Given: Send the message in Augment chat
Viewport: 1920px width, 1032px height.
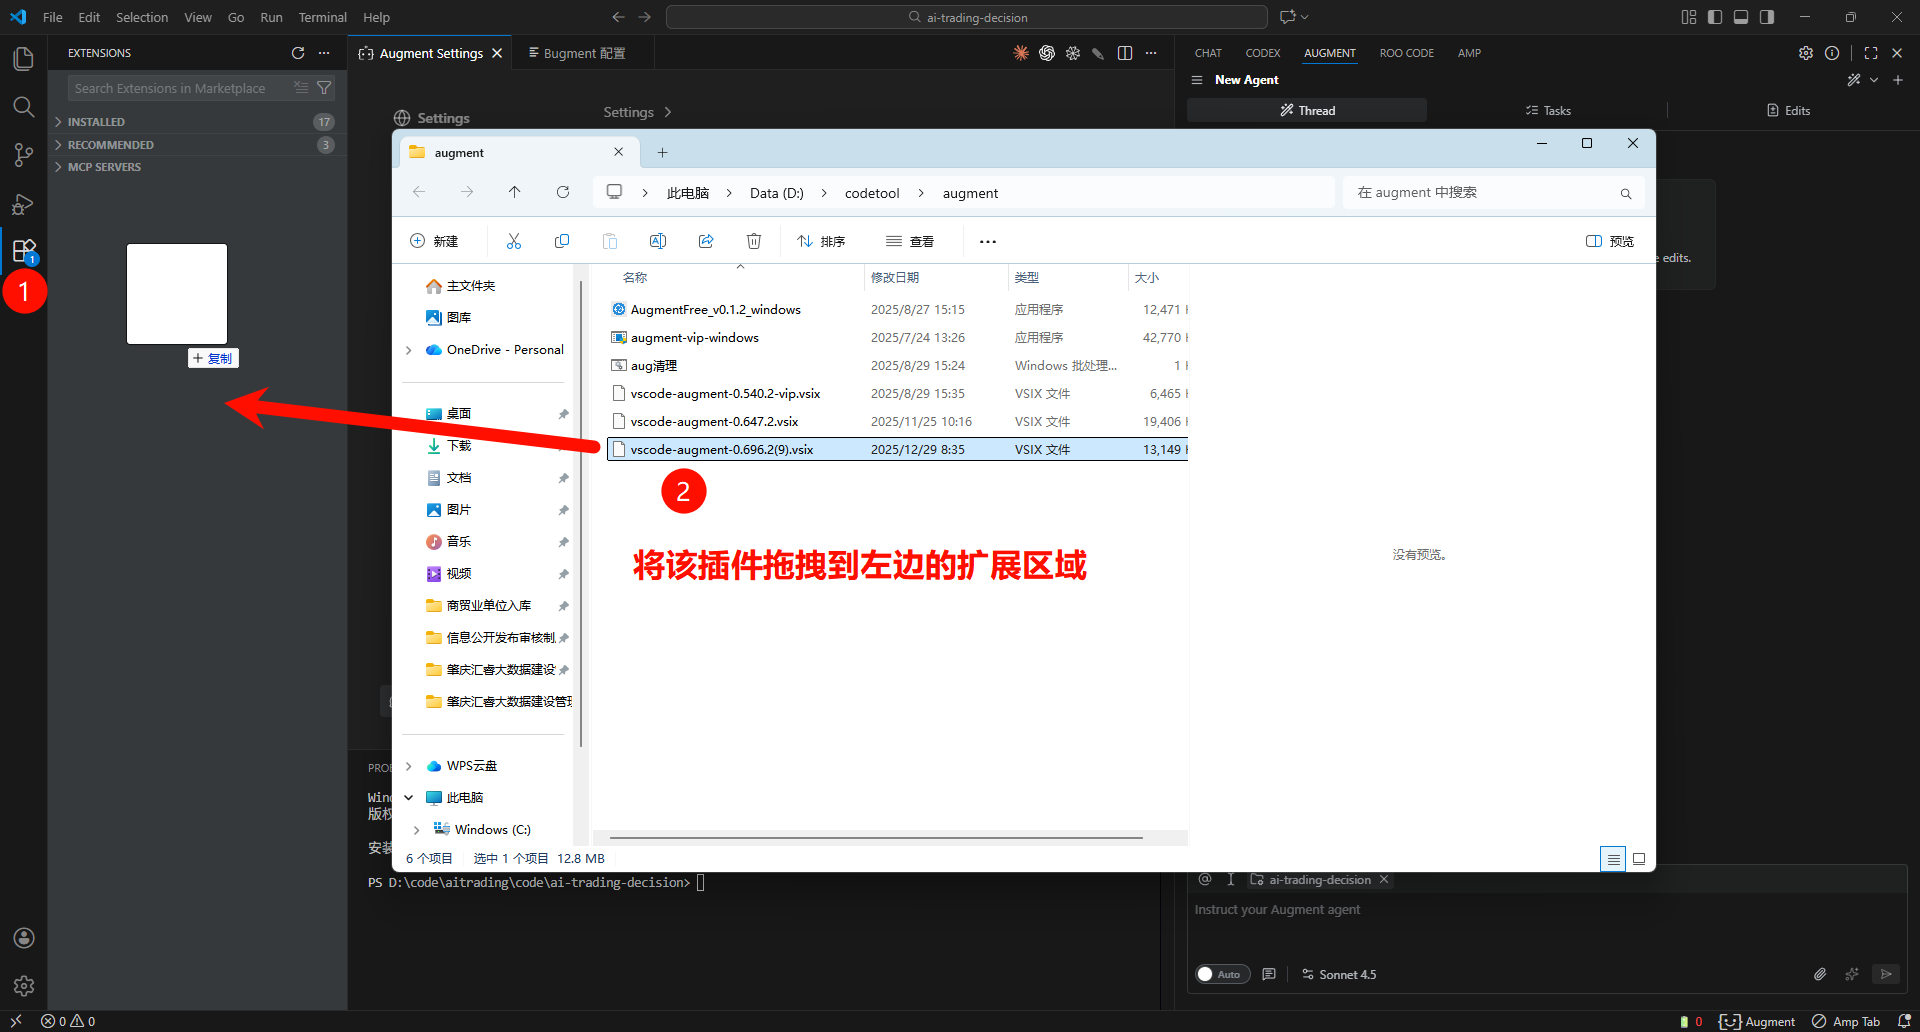Looking at the screenshot, I should coord(1886,974).
